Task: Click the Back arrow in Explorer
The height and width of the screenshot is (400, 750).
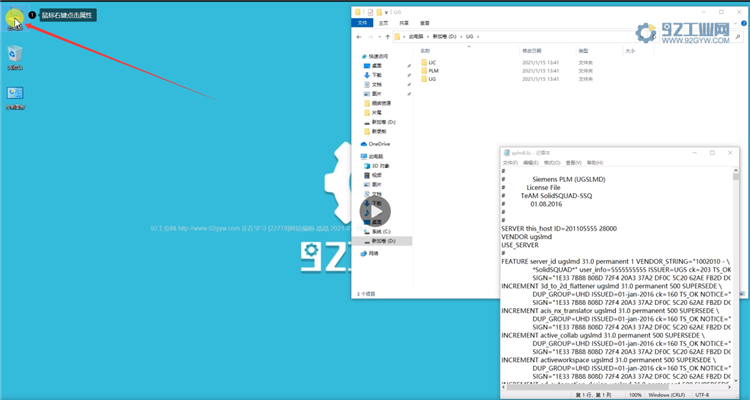Action: pyautogui.click(x=359, y=37)
